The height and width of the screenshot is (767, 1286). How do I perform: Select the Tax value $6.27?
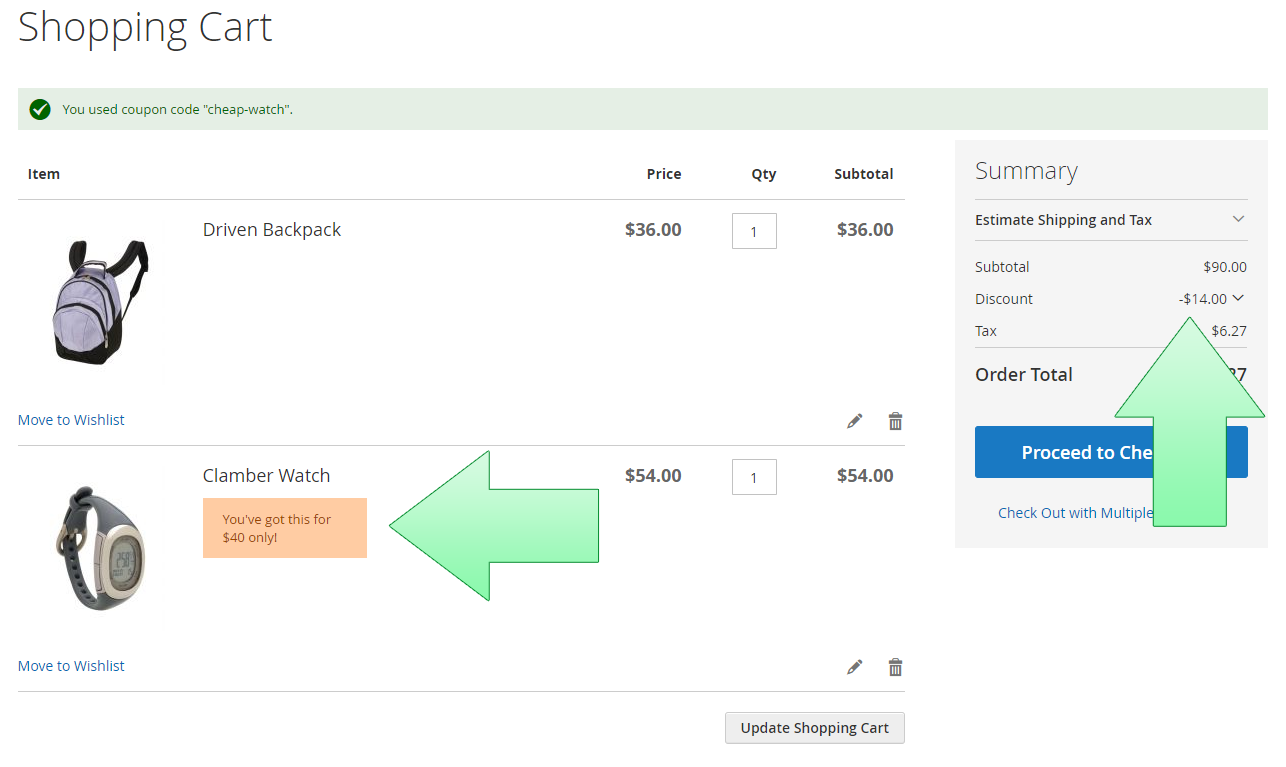1229,331
